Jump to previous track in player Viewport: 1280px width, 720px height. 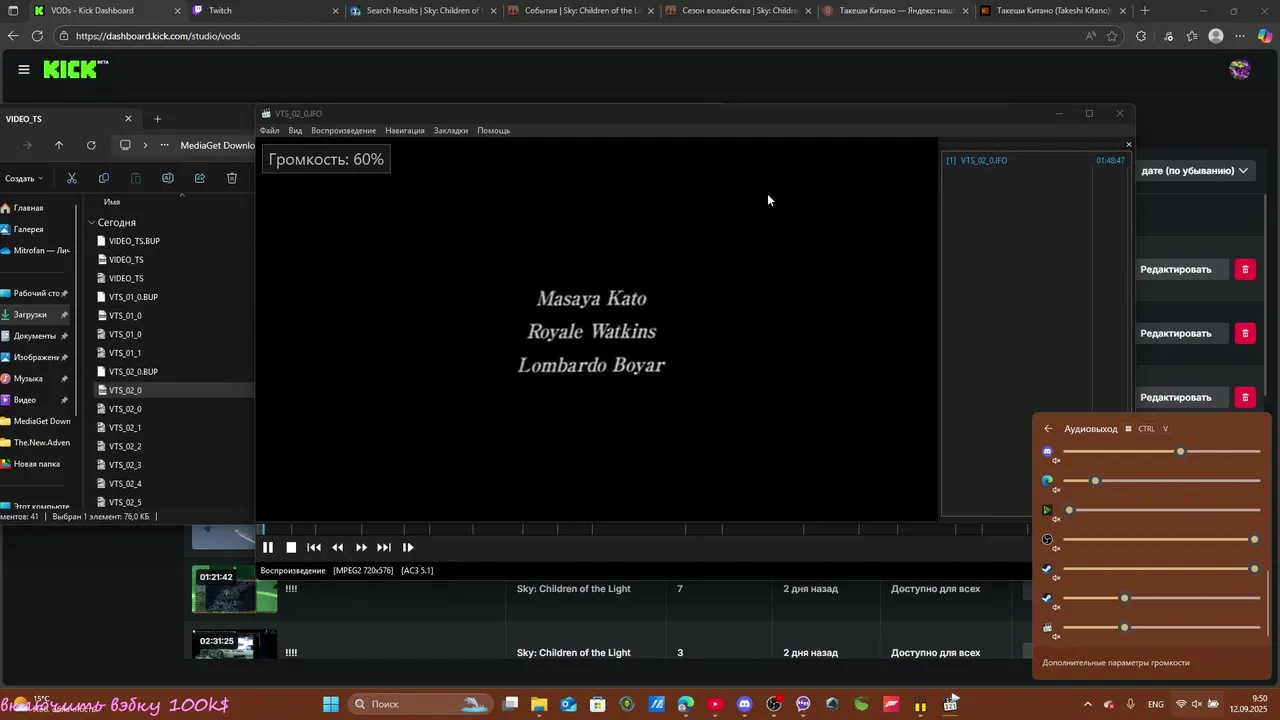[314, 547]
